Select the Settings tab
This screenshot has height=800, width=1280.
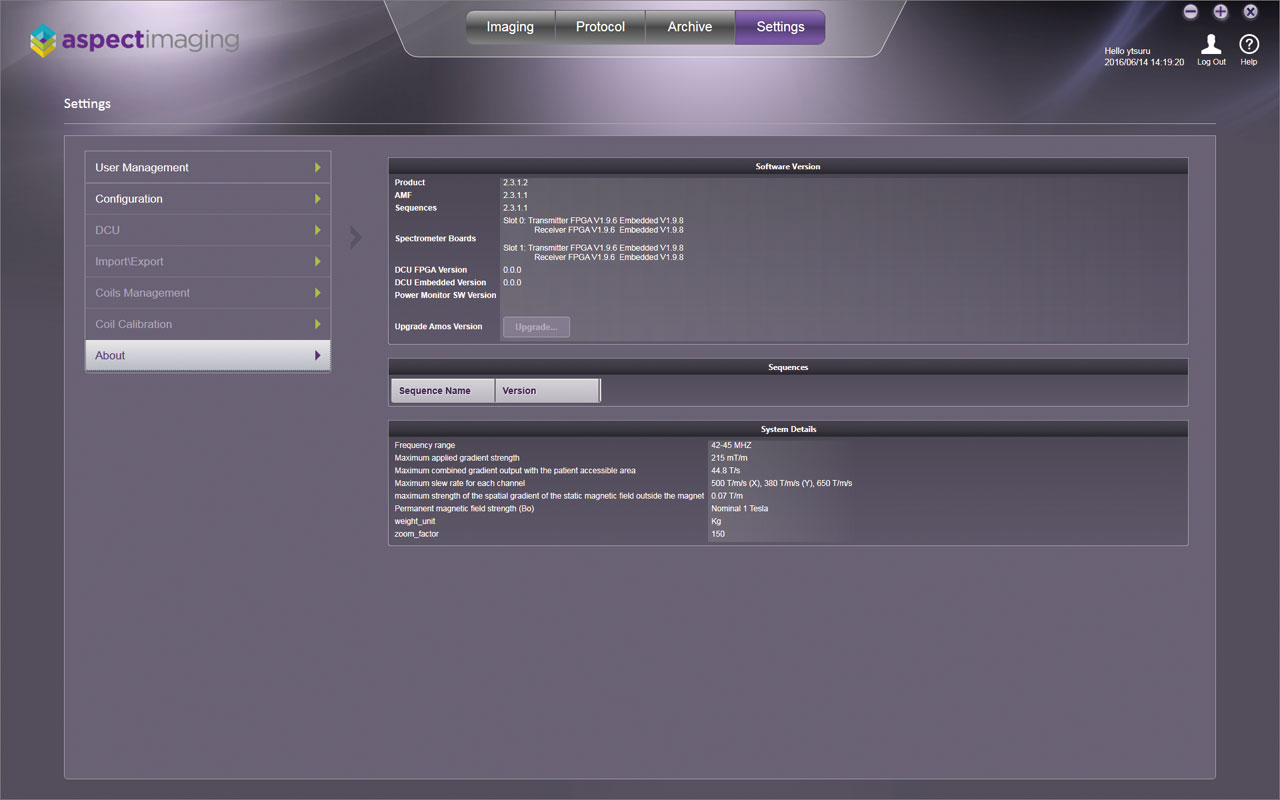(780, 27)
